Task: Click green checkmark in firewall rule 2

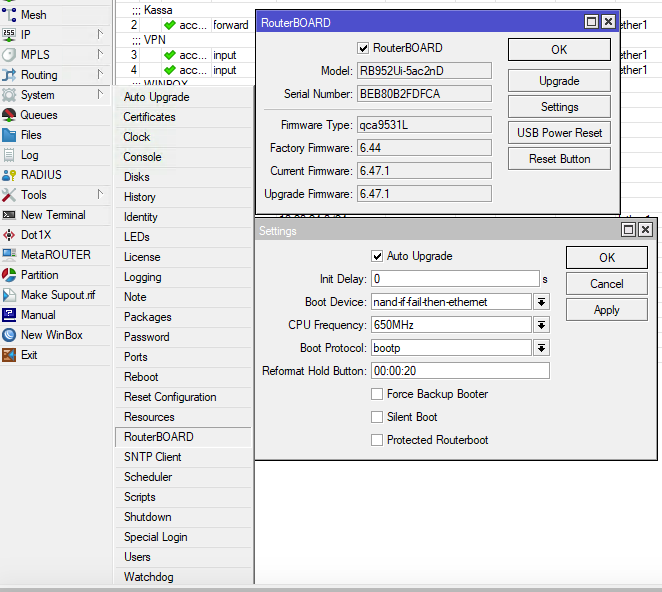Action: coord(170,25)
